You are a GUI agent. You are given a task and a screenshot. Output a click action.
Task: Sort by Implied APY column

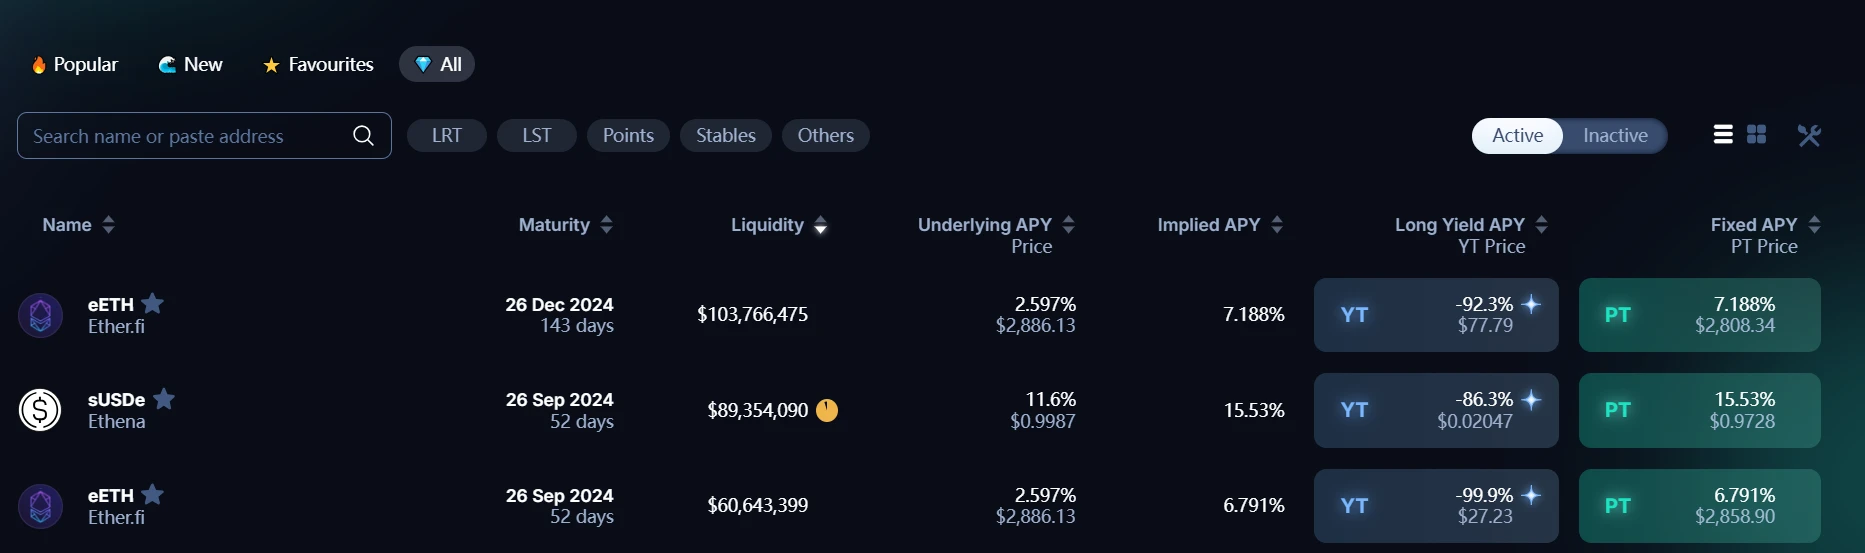coord(1219,225)
